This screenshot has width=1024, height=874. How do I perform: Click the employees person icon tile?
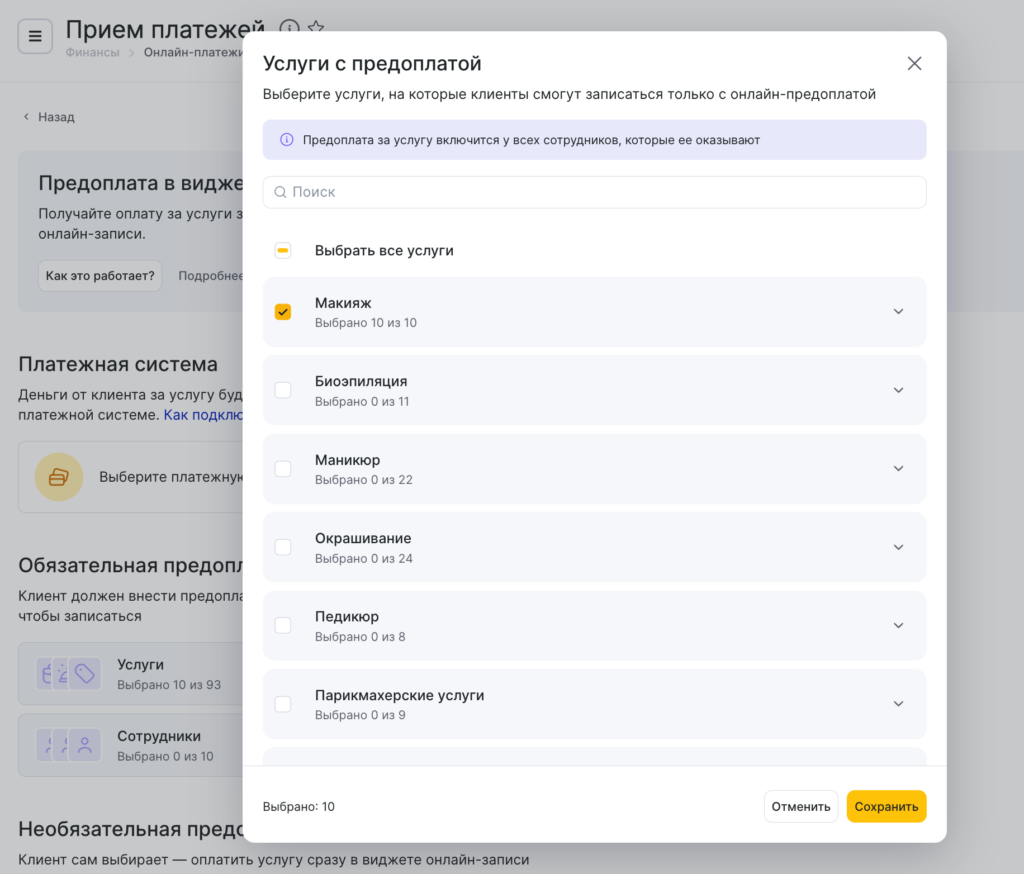click(85, 745)
